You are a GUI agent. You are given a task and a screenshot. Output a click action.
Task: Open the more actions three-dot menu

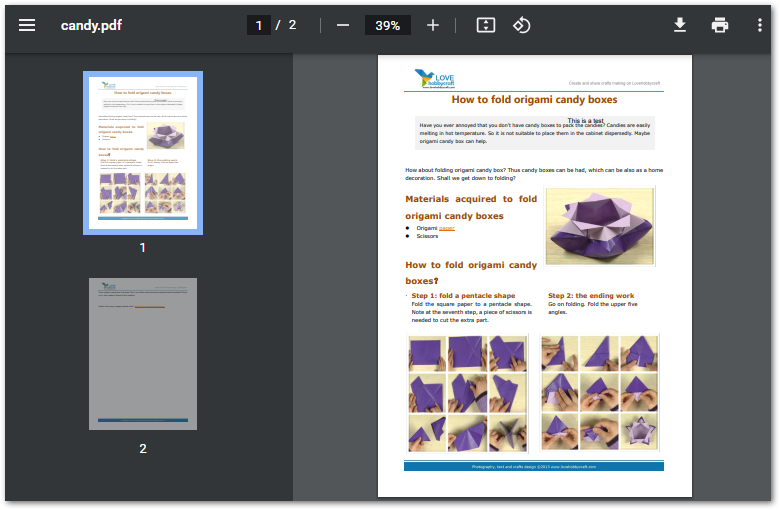pos(759,25)
